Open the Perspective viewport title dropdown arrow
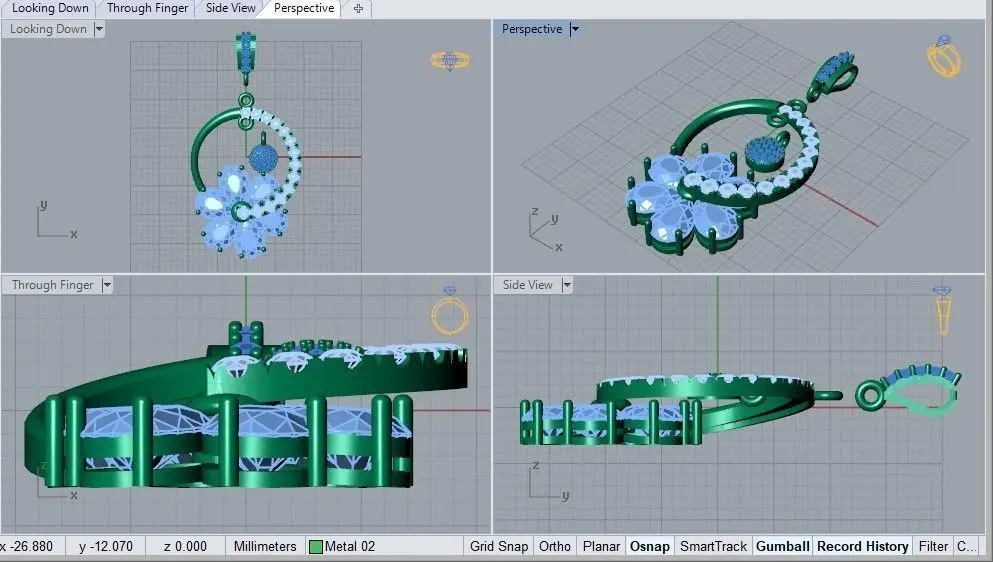The width and height of the screenshot is (993, 562). (574, 29)
